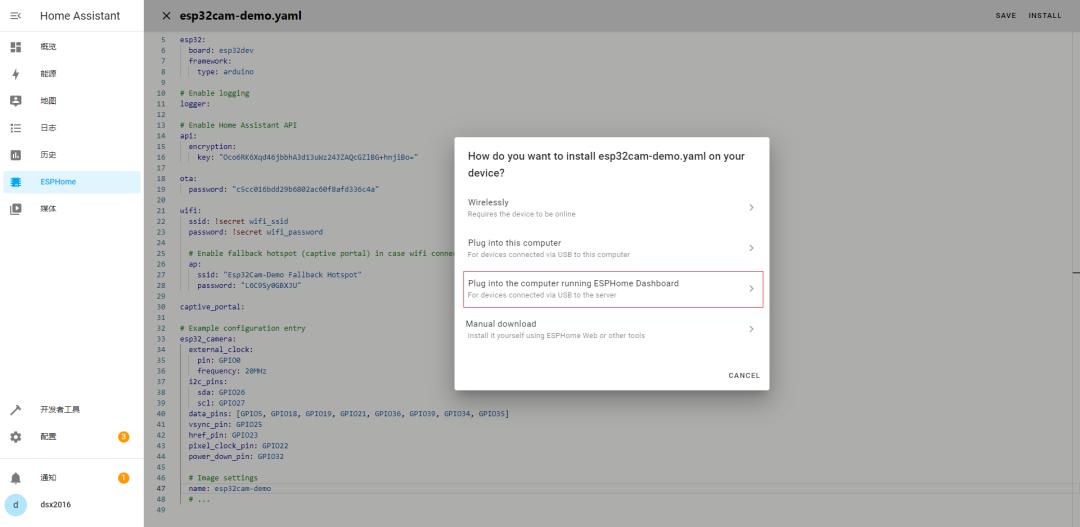This screenshot has height=527, width=1080.
Task: Expand the Manual download chevron
Action: coord(751,329)
